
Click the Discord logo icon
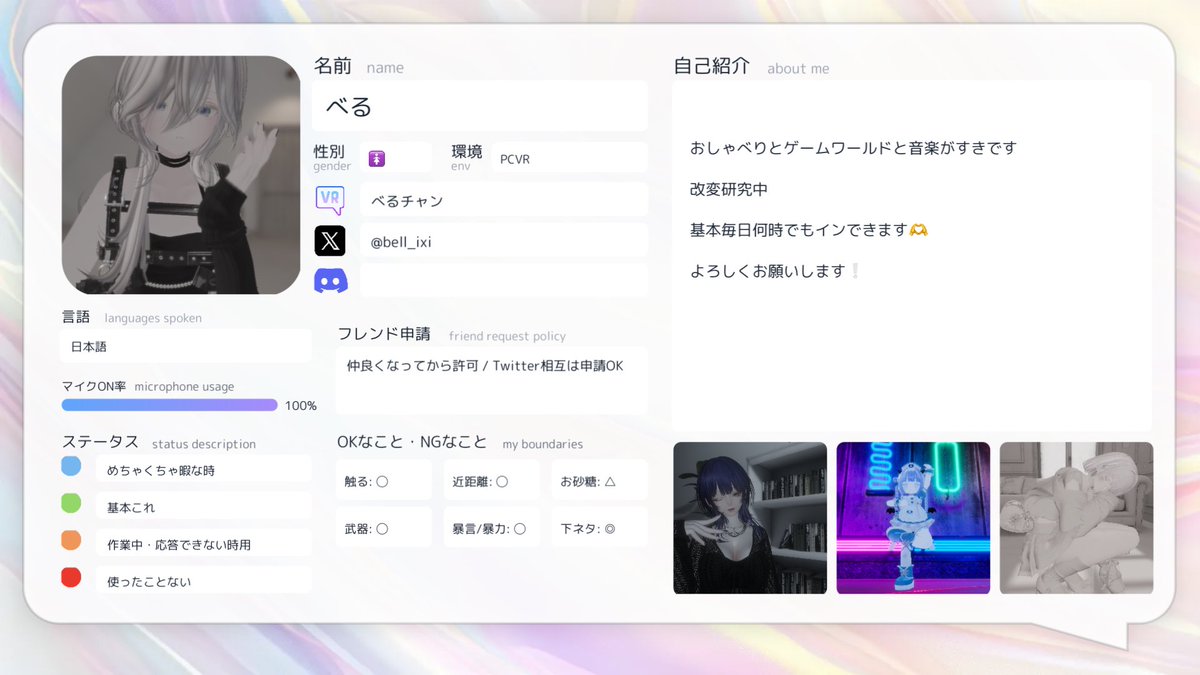(x=330, y=281)
